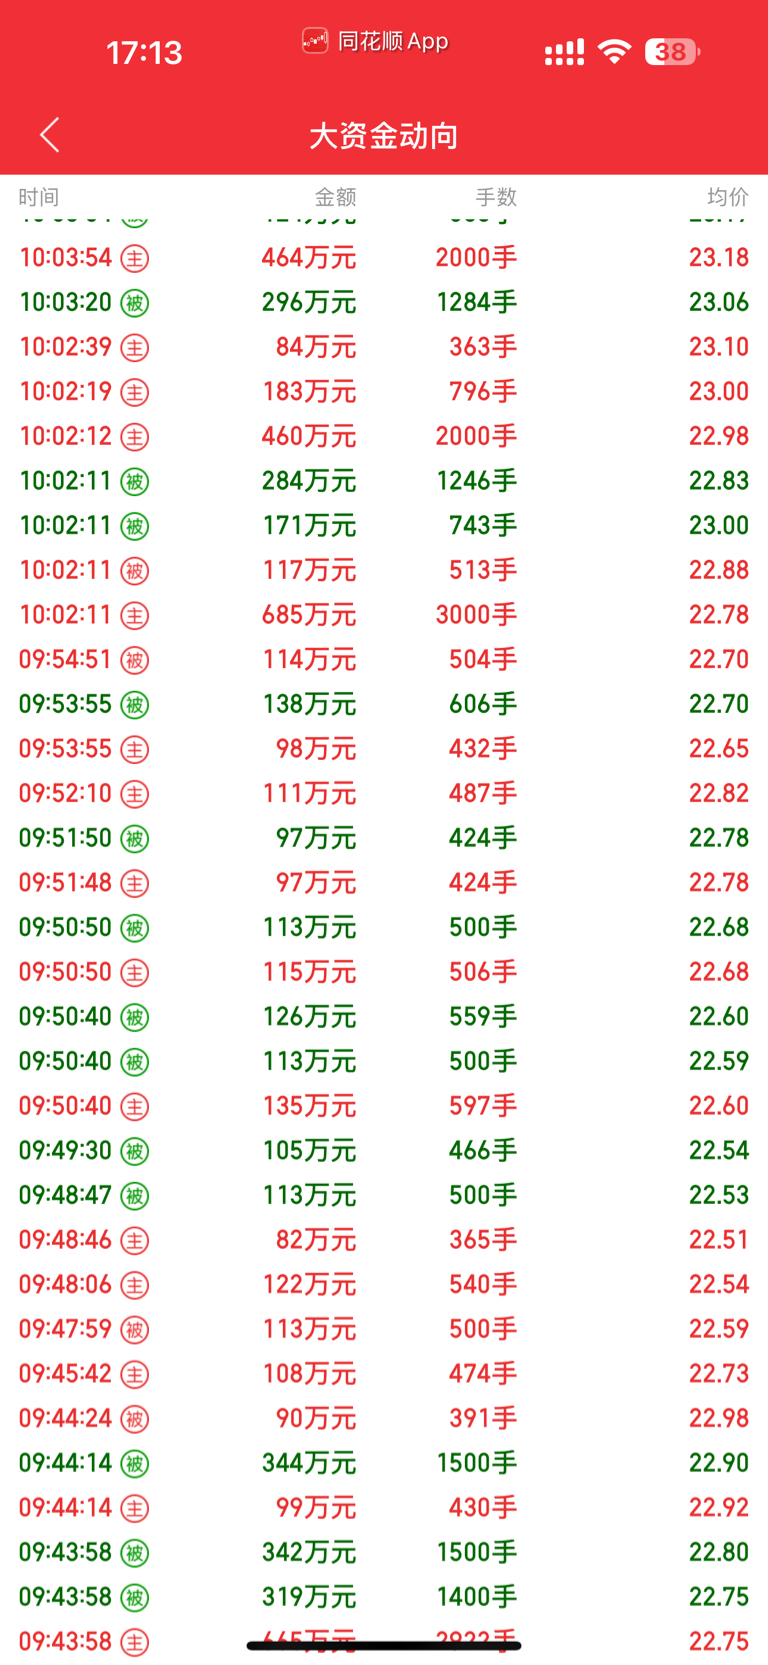Image resolution: width=768 pixels, height=1665 pixels.
Task: Select the 3000手 volume entry
Action: [x=476, y=615]
